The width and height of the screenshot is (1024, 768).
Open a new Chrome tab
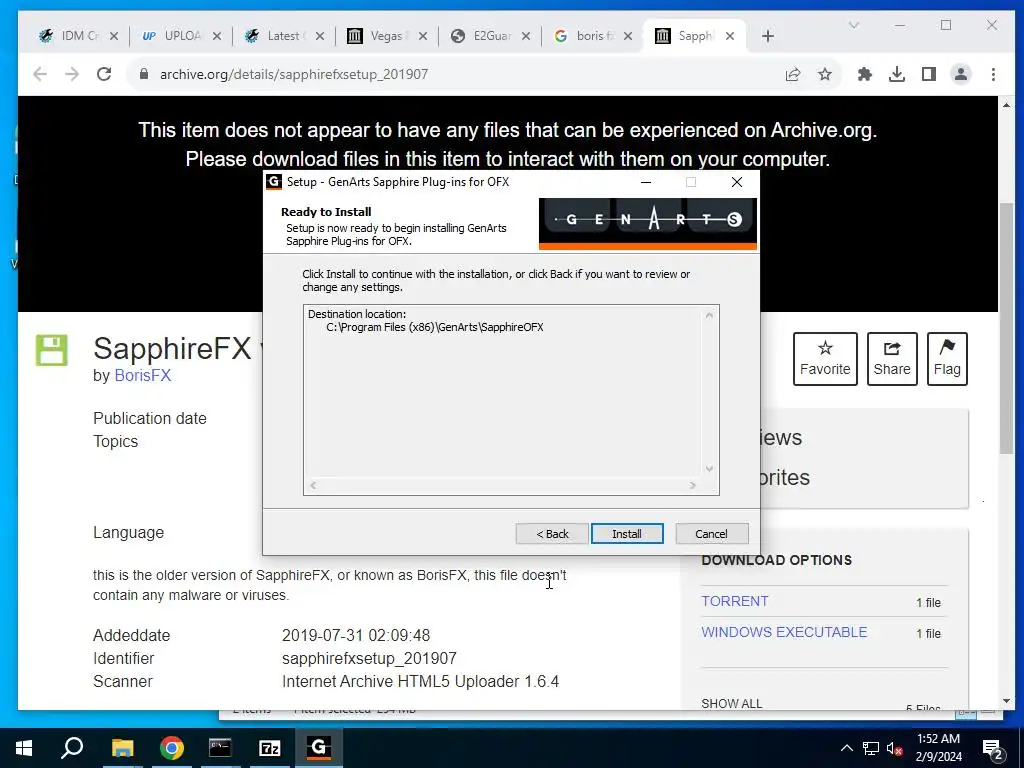point(768,36)
